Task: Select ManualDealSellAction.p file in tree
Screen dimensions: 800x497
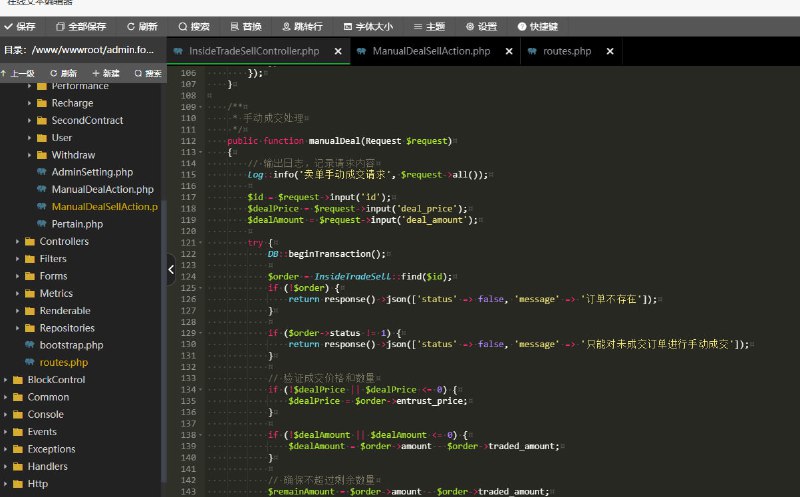Action: pos(105,207)
